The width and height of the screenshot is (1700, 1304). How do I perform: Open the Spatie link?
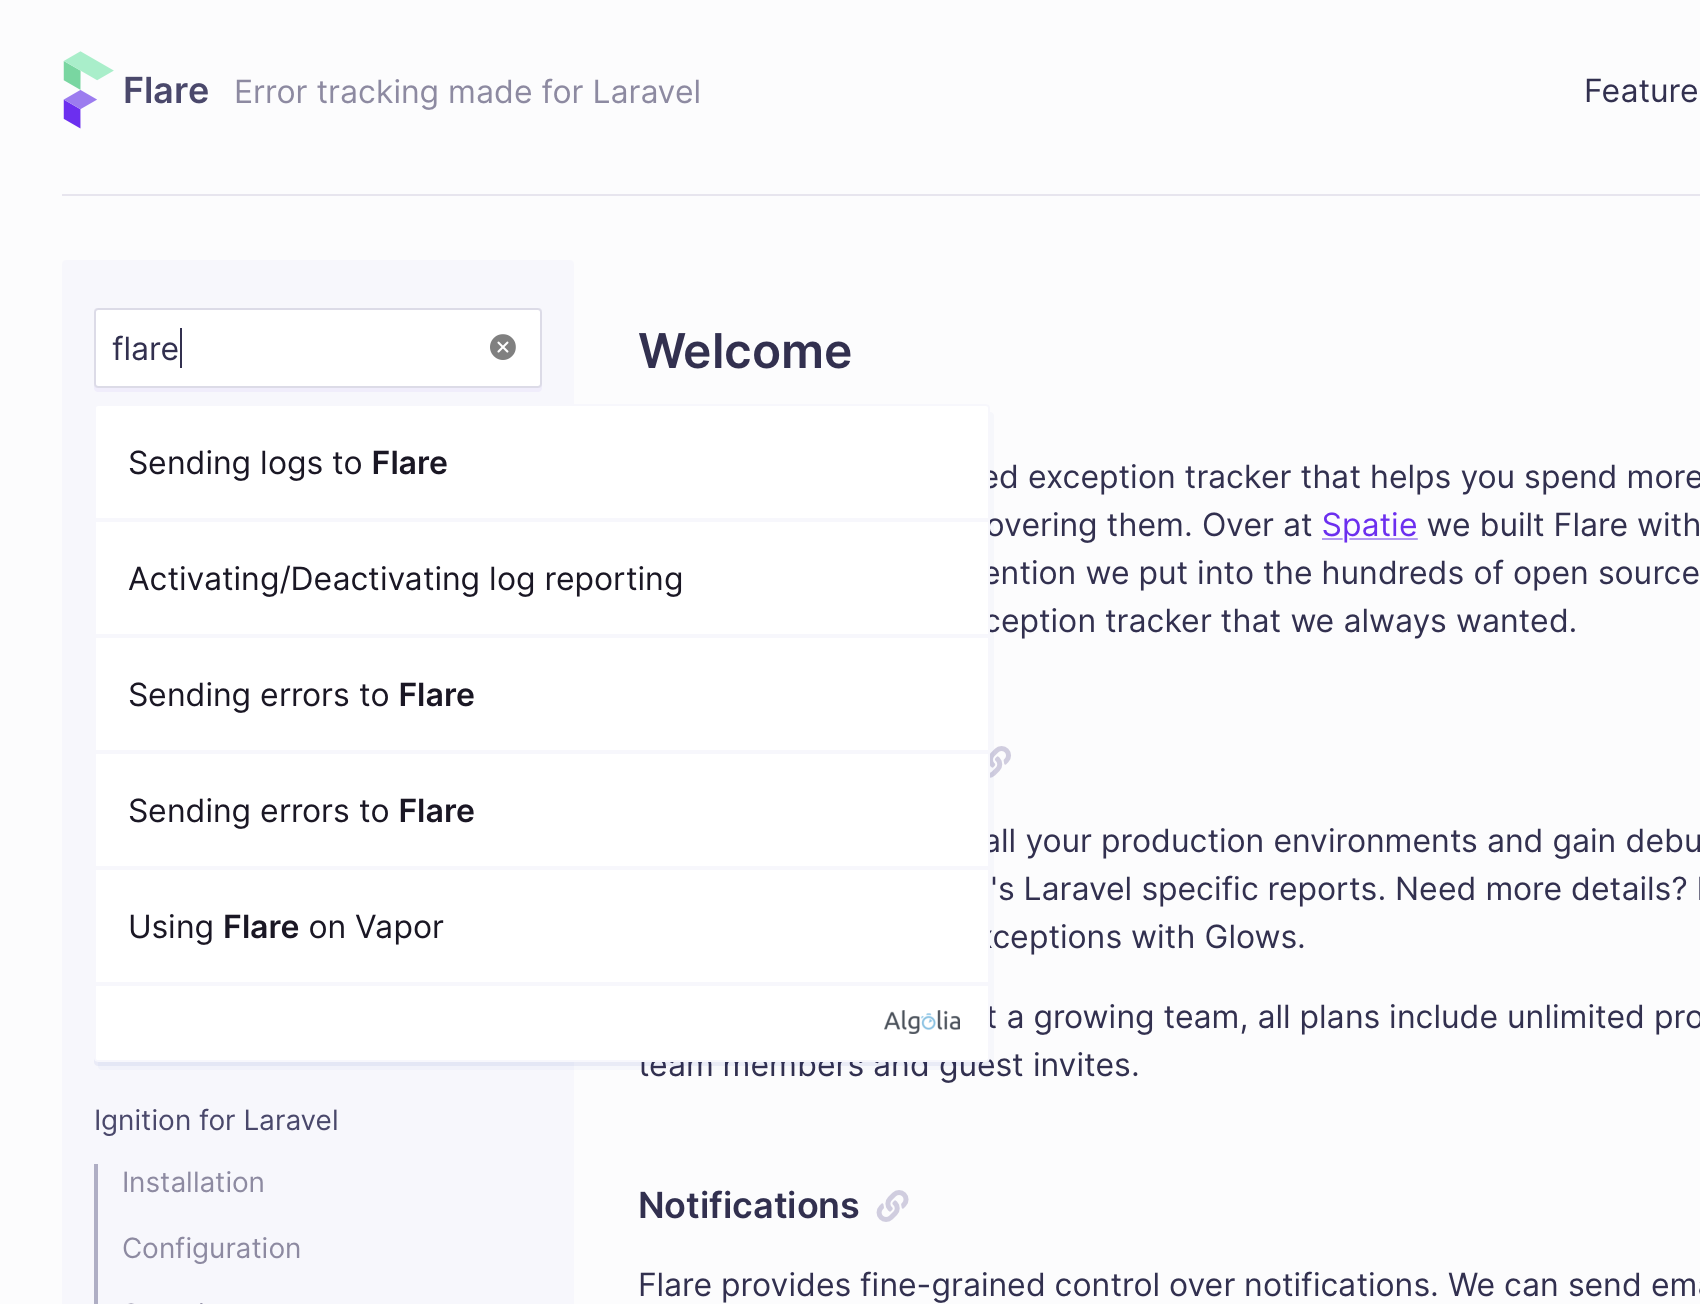1369,525
